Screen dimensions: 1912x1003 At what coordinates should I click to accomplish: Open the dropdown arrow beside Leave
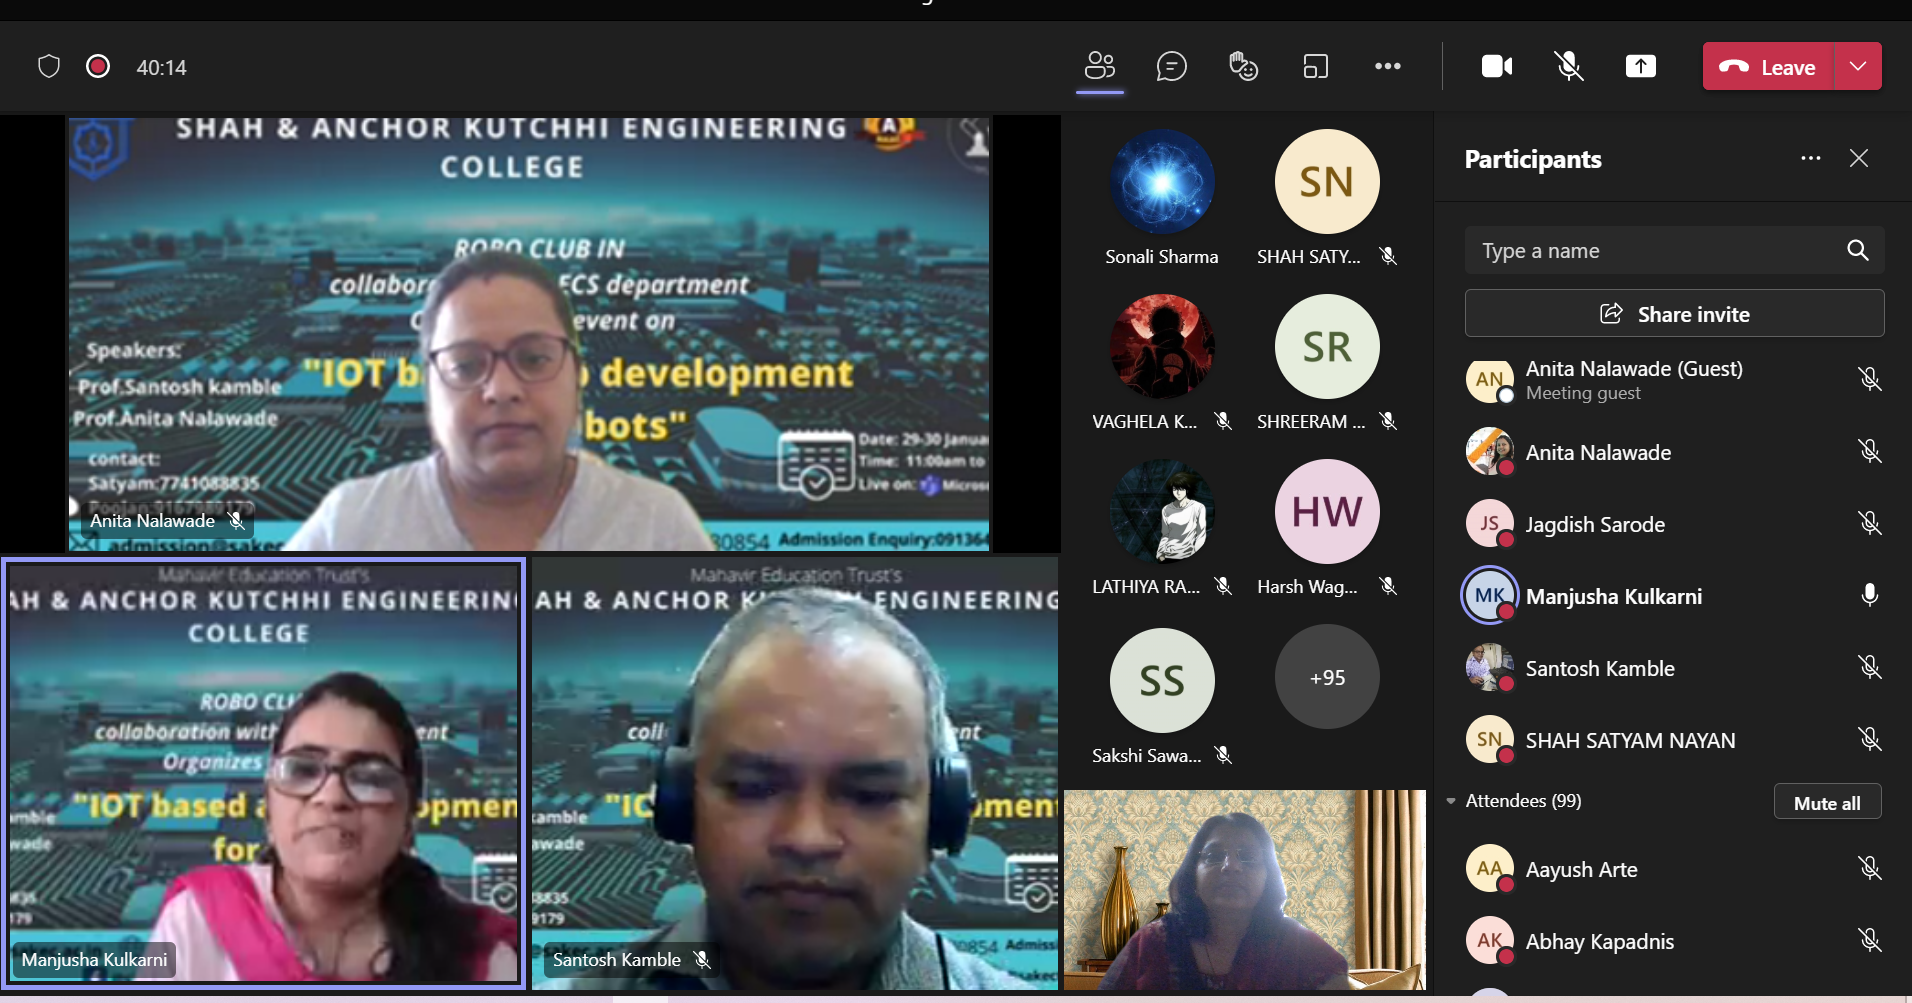point(1857,66)
